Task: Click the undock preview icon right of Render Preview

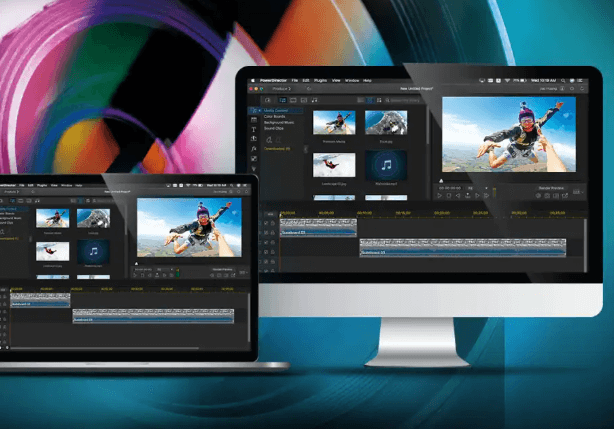Action: point(565,195)
